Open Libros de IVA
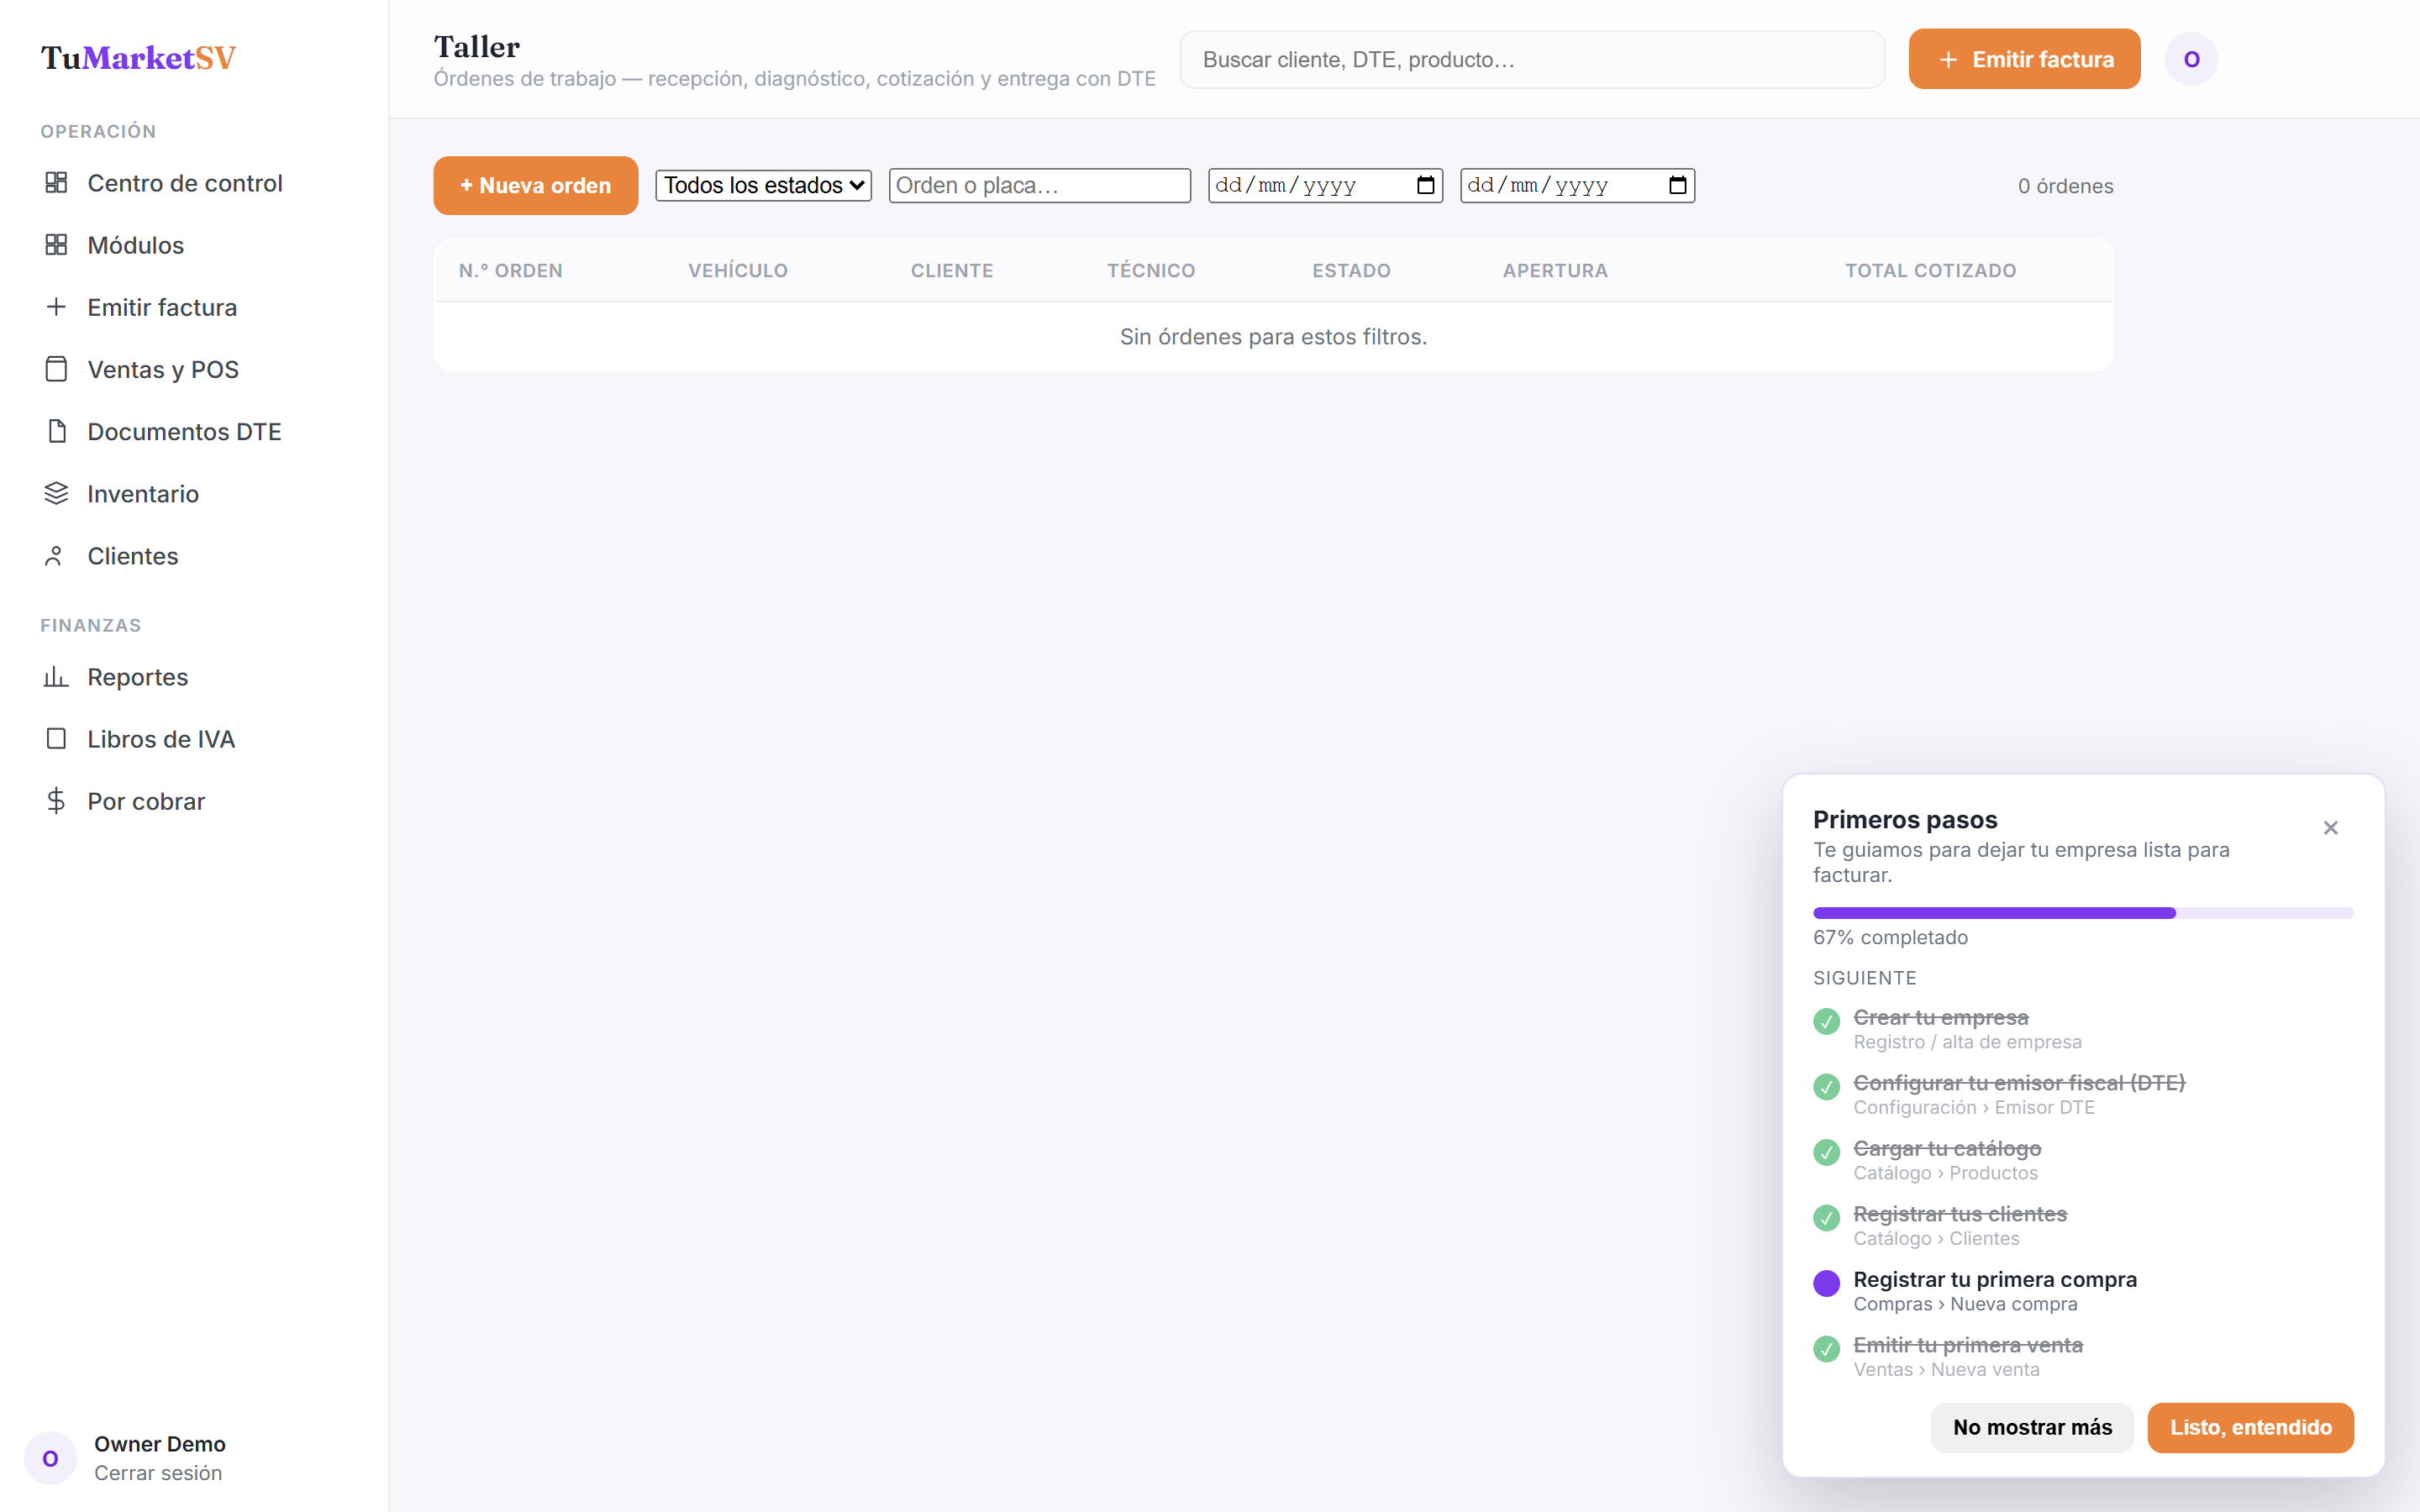 point(161,739)
